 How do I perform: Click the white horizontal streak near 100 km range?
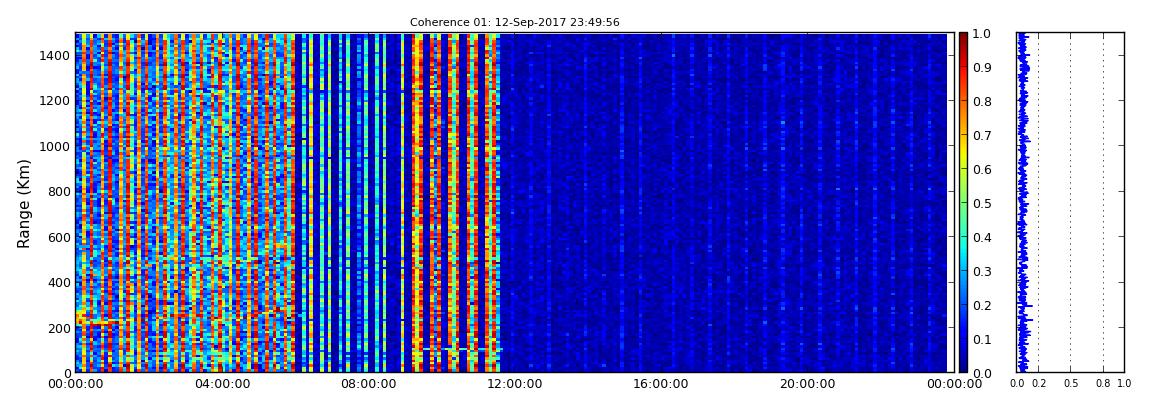pyautogui.click(x=462, y=349)
